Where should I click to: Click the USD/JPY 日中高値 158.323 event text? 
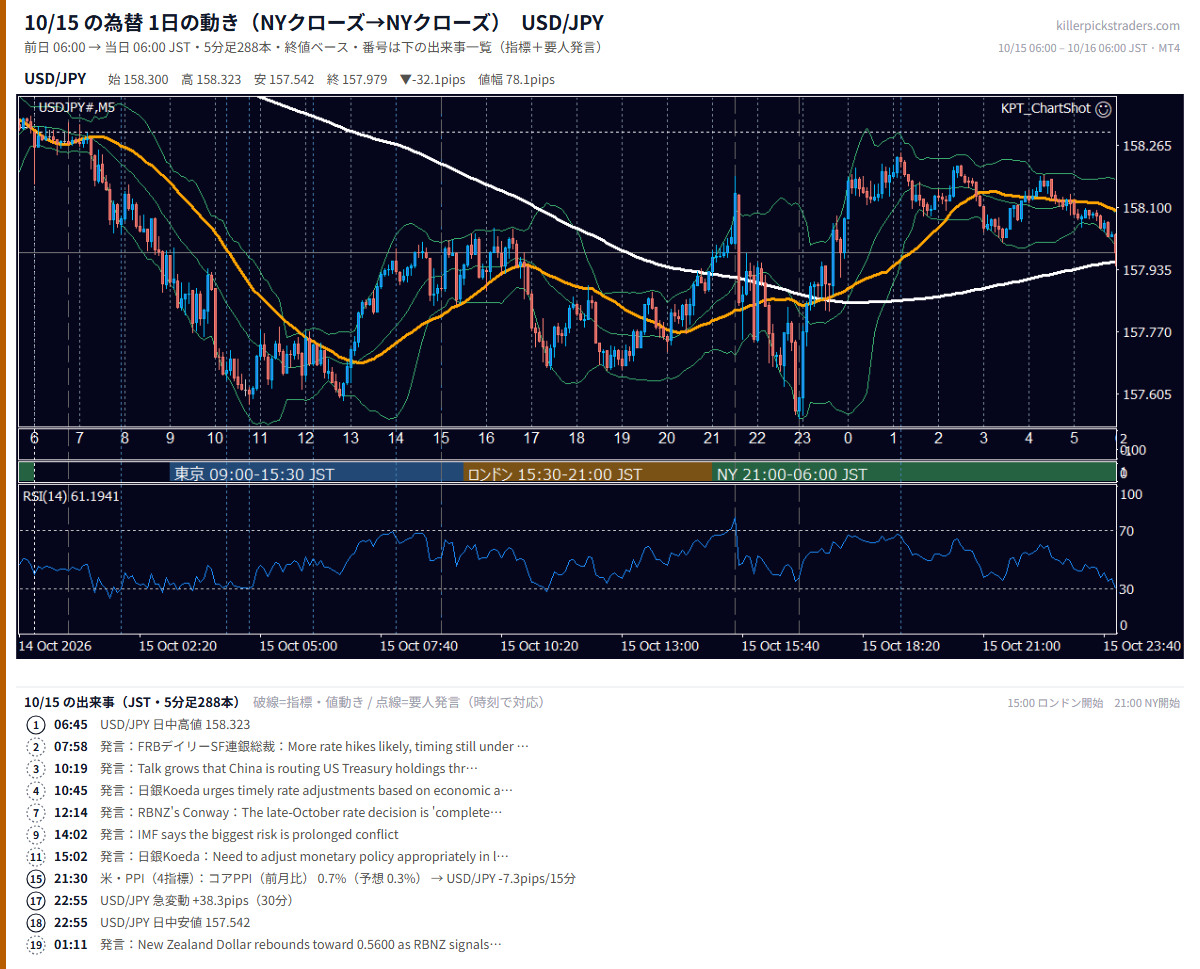(x=175, y=725)
